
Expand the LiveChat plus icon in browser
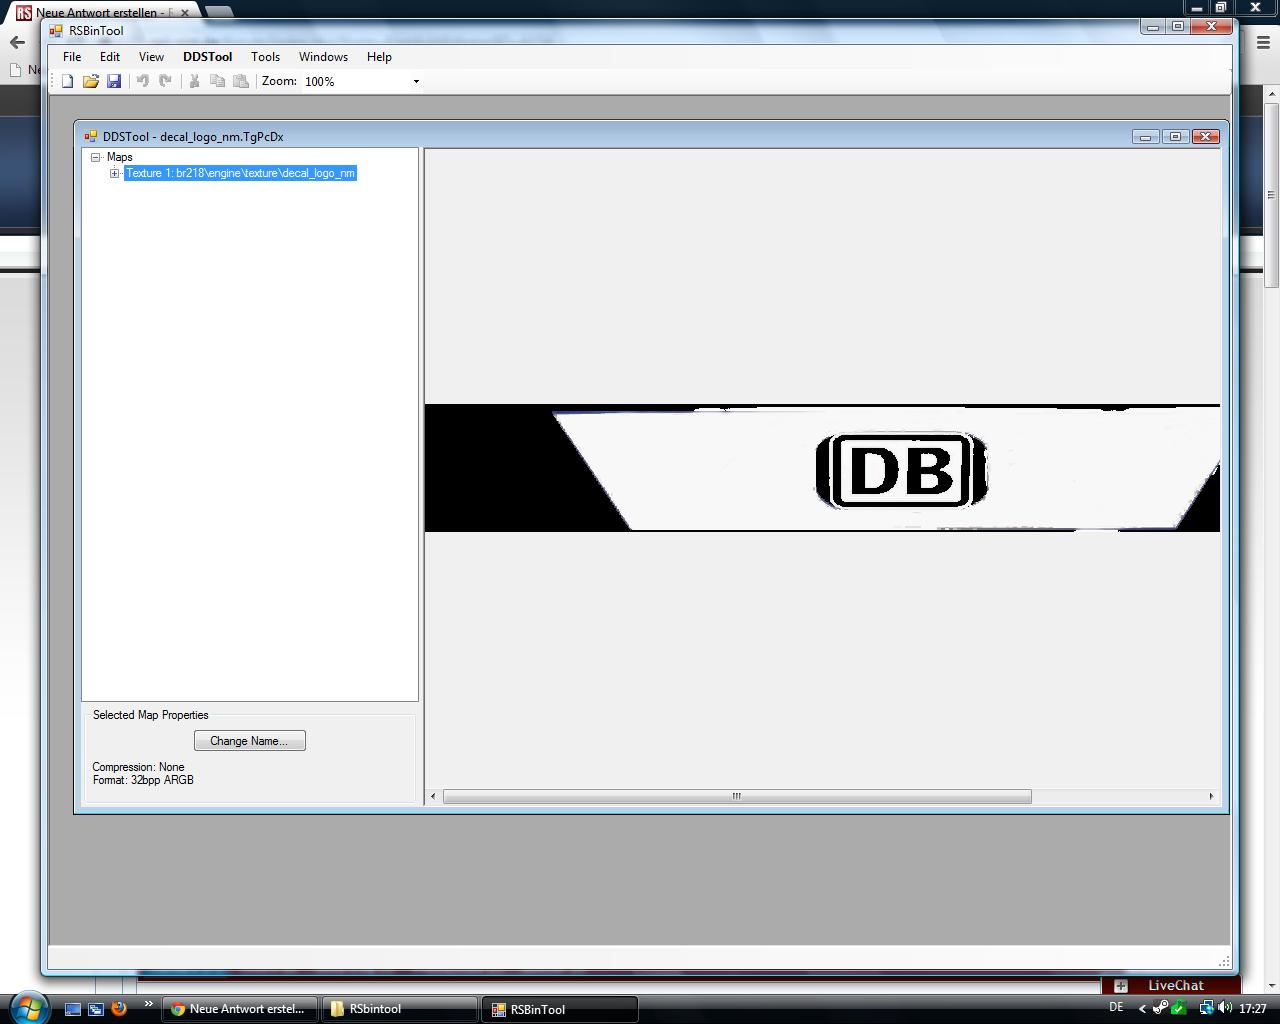(x=1121, y=986)
